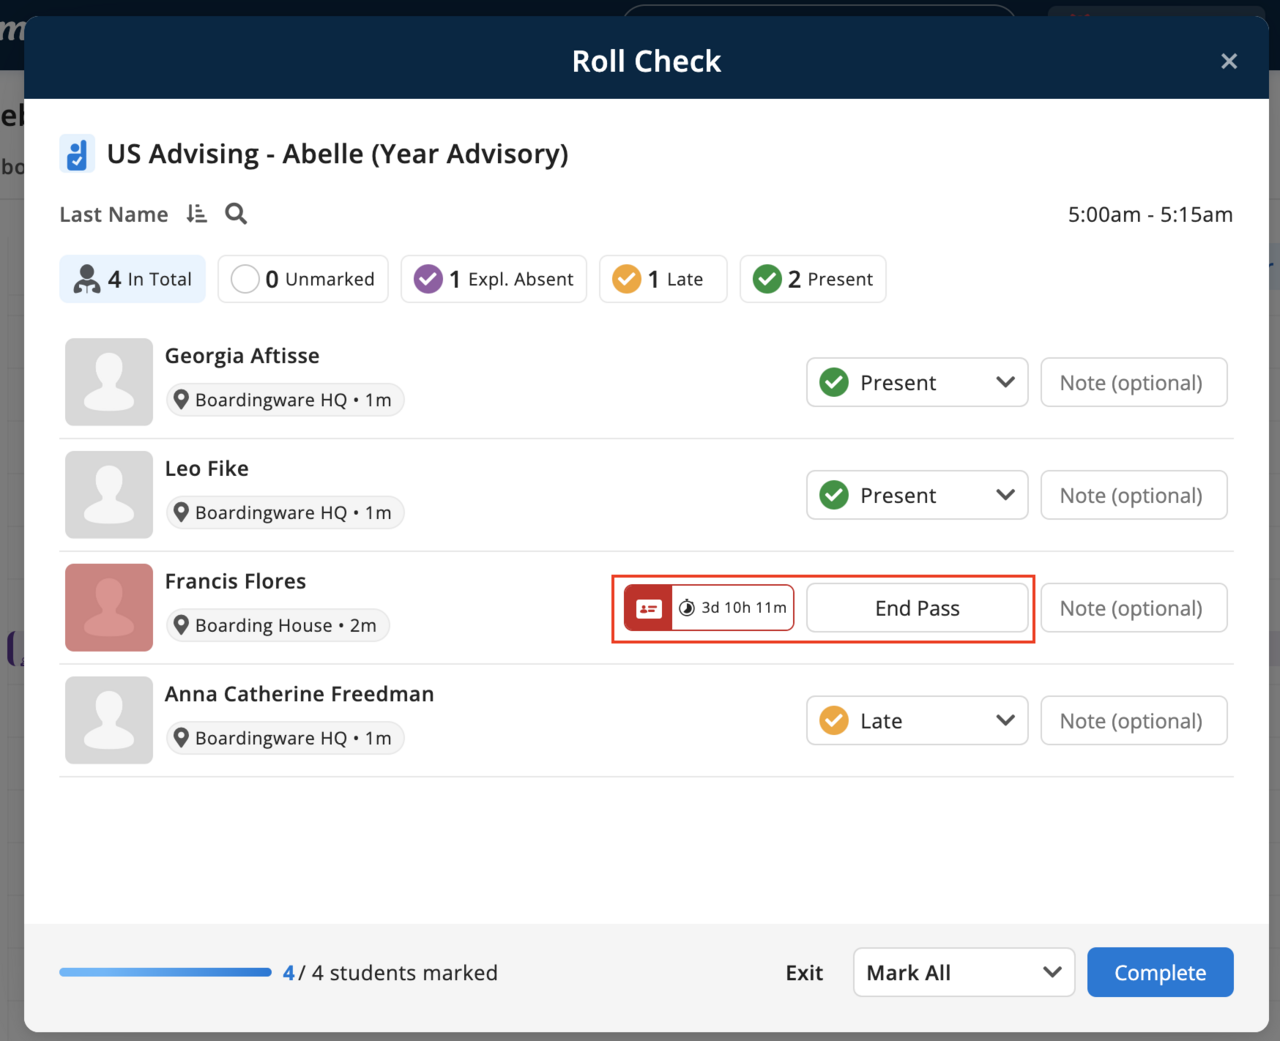Viewport: 1280px width, 1041px height.
Task: Click Francis Flores's Boarding House pin icon
Action: click(181, 625)
